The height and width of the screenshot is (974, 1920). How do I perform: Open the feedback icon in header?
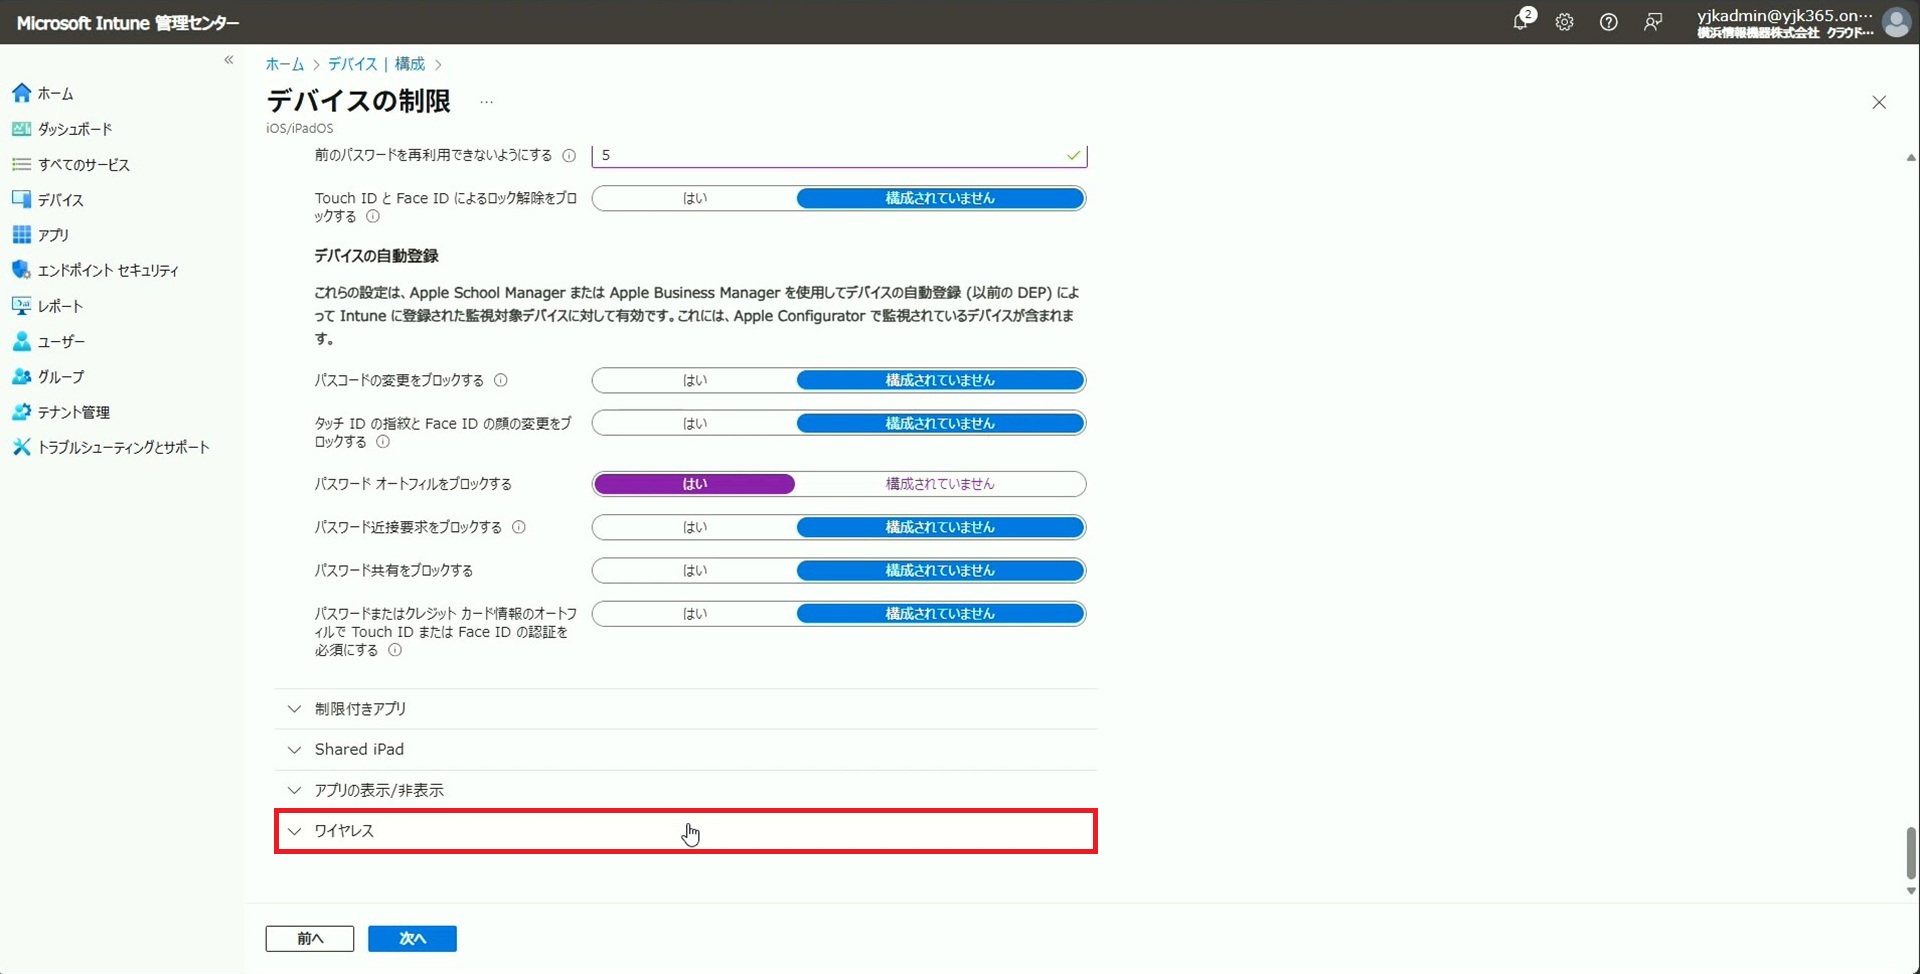[1652, 22]
